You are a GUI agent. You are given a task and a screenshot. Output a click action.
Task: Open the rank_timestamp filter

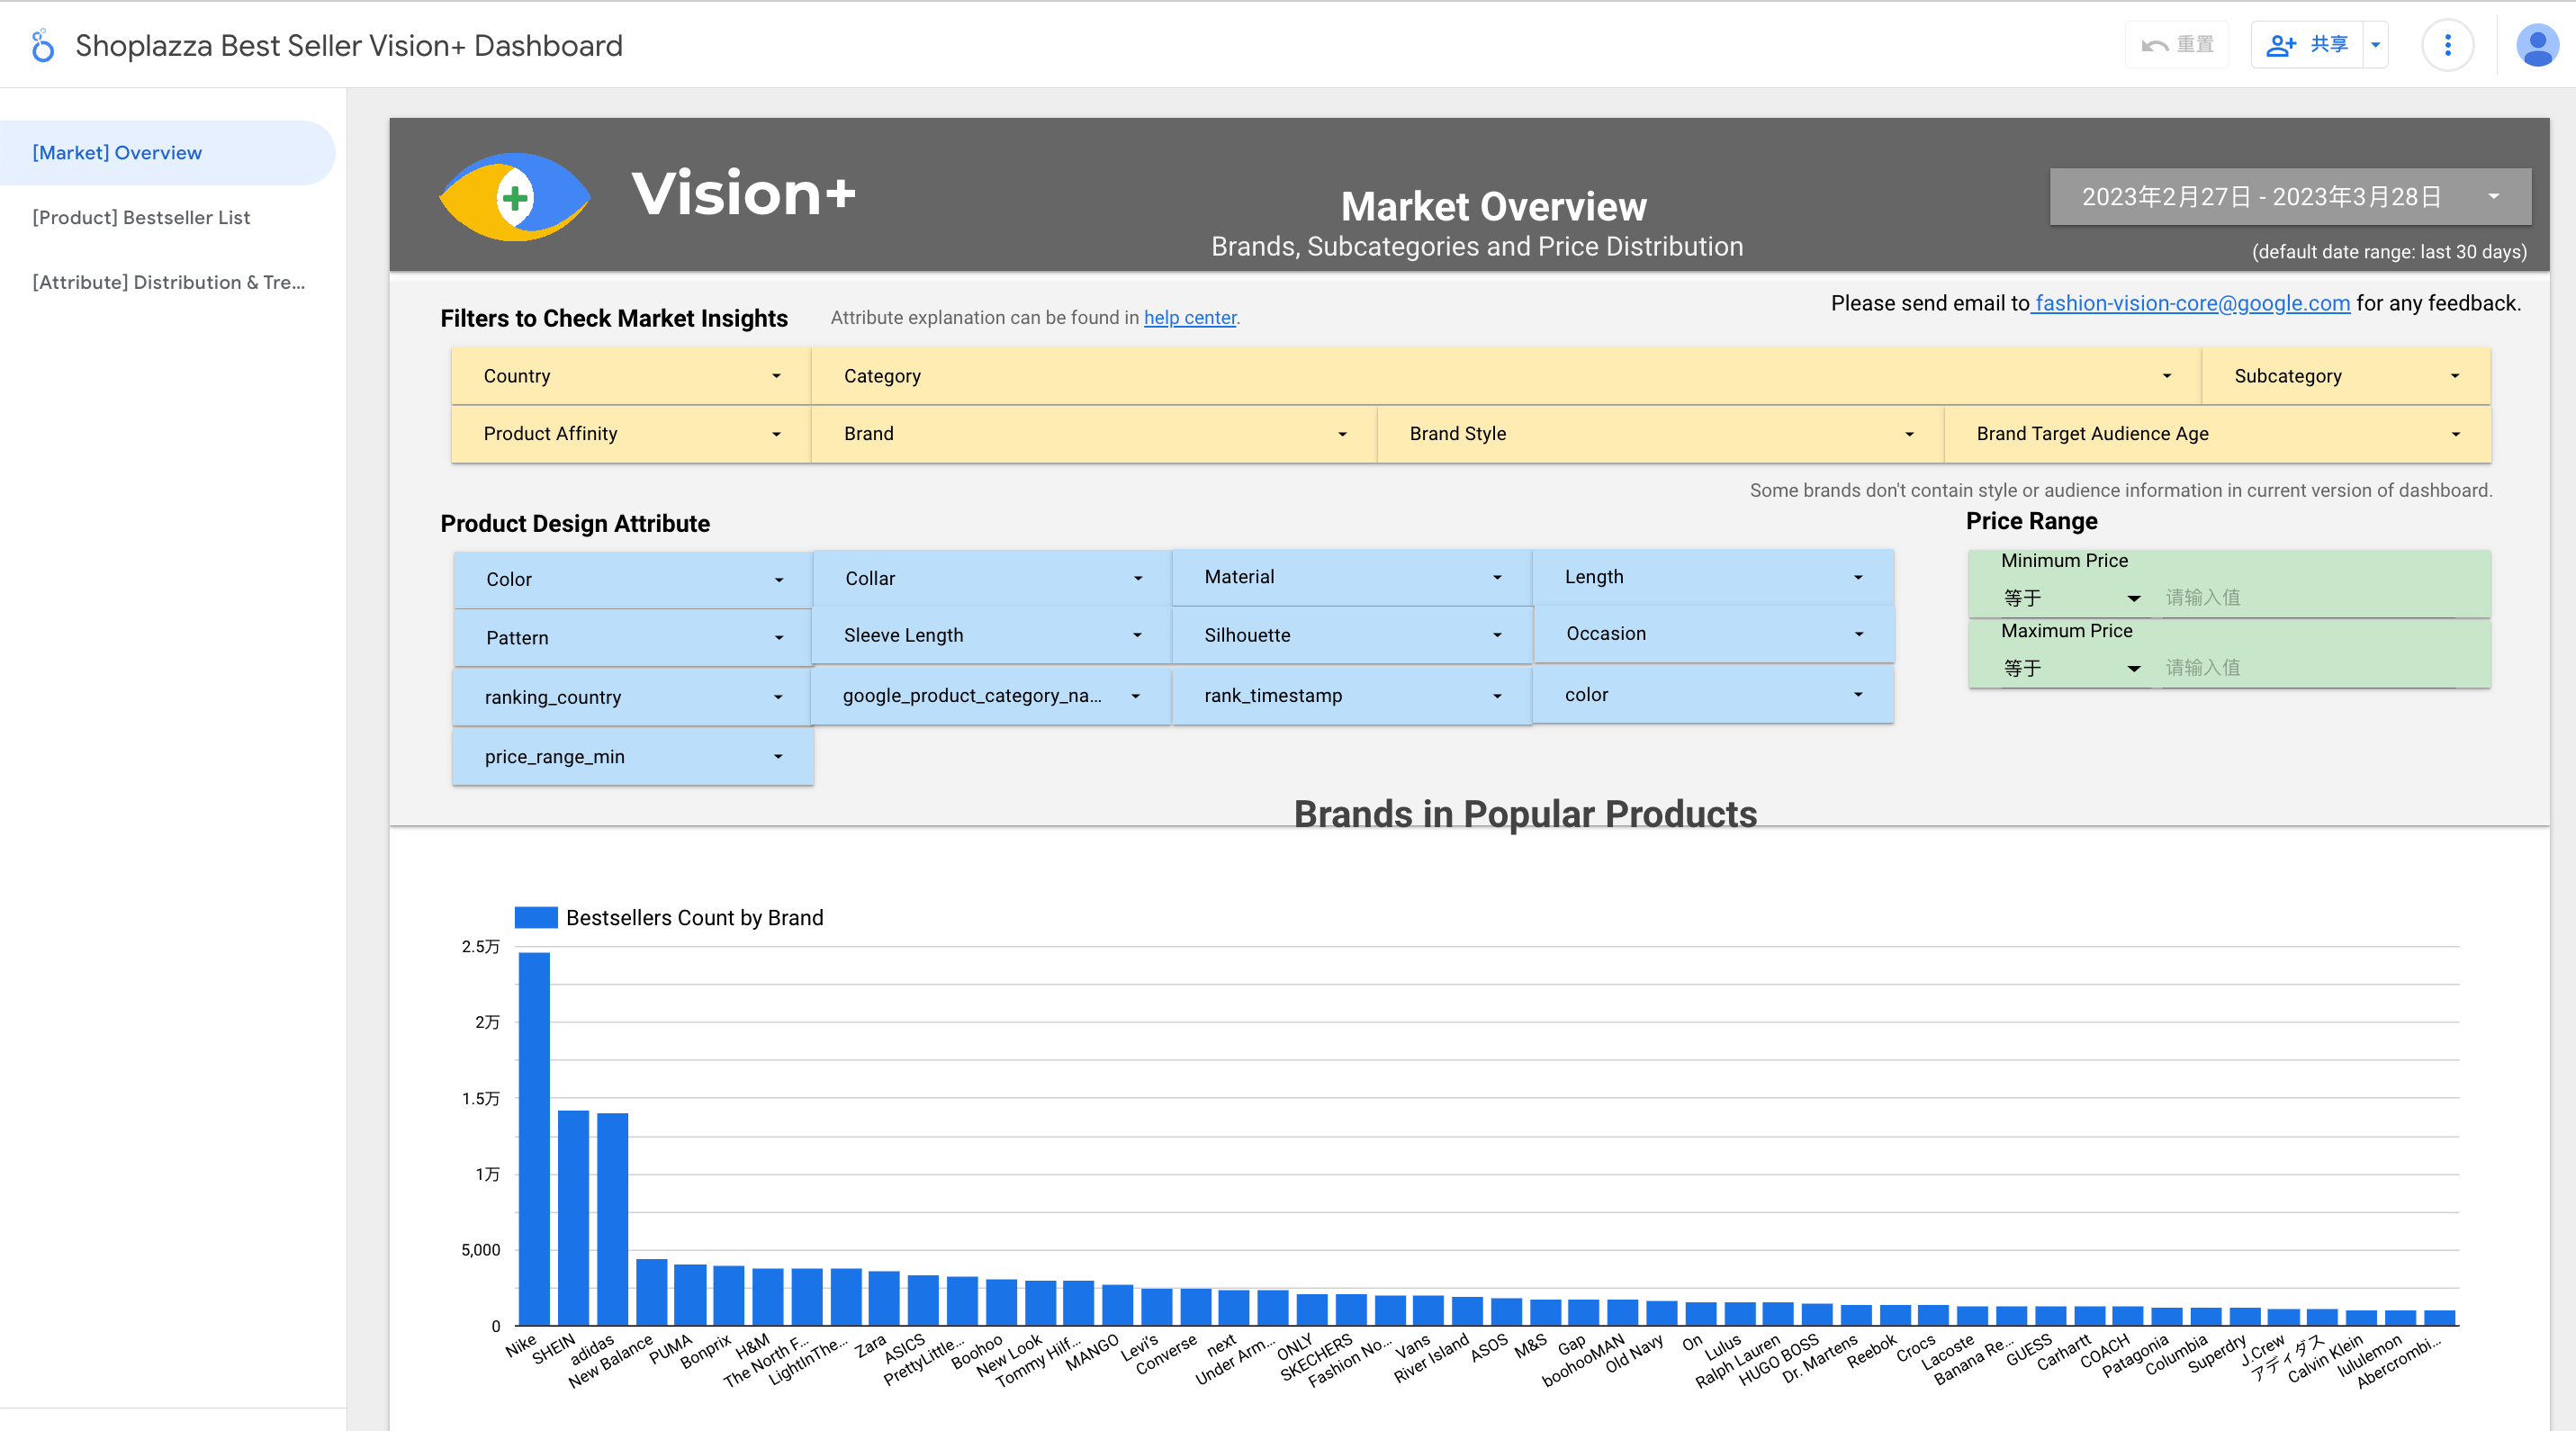1352,696
